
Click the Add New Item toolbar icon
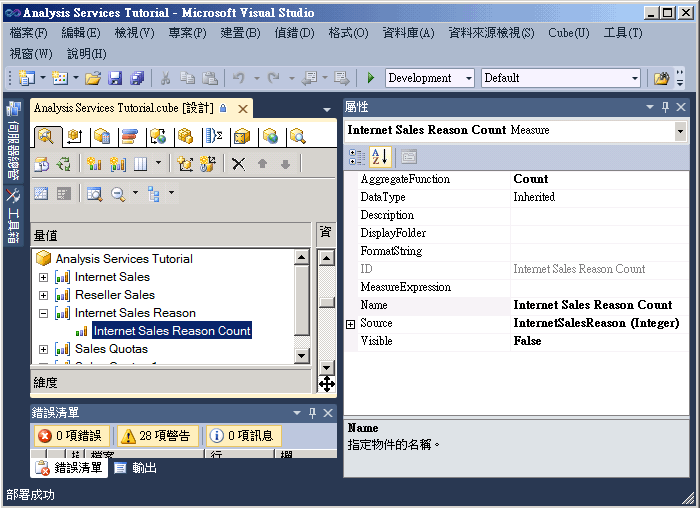pyautogui.click(x=60, y=78)
